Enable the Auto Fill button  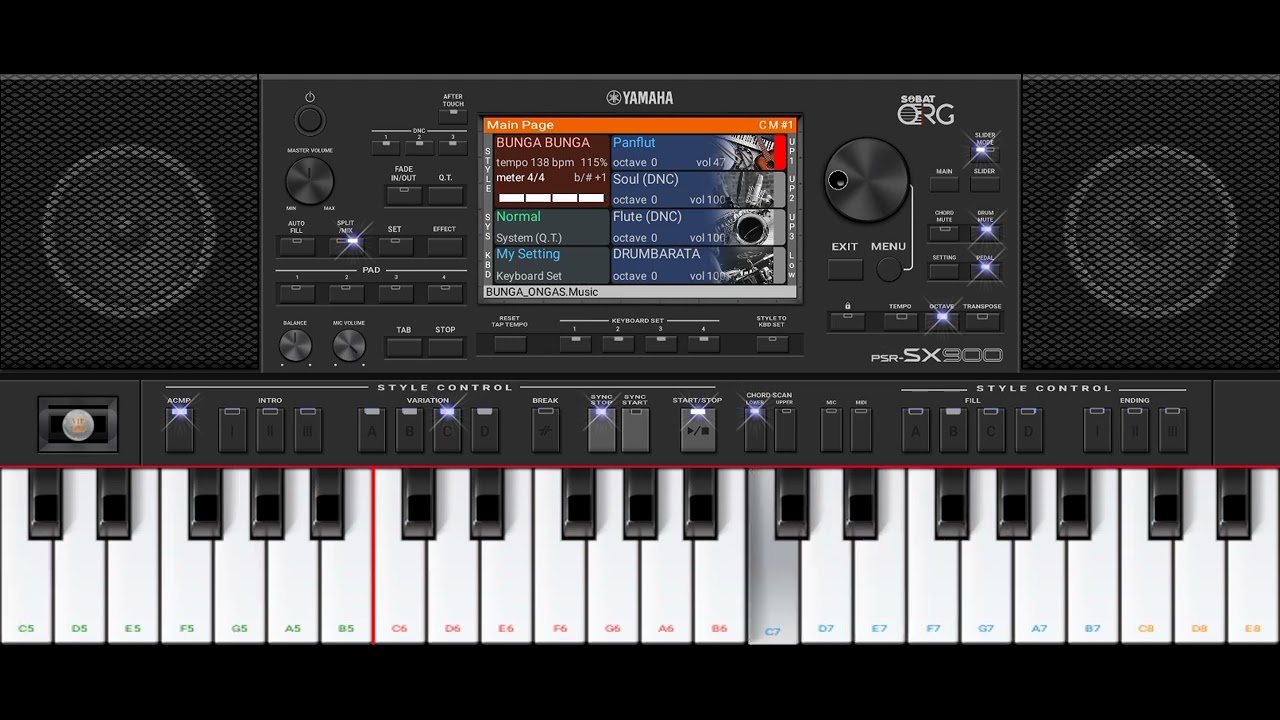(x=297, y=245)
